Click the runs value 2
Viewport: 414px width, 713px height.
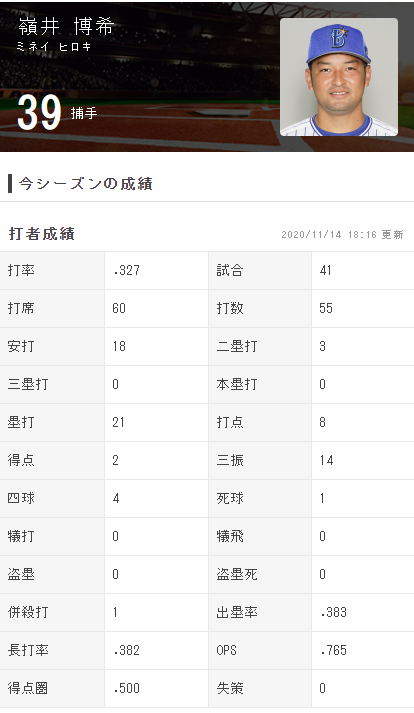pyautogui.click(x=116, y=460)
